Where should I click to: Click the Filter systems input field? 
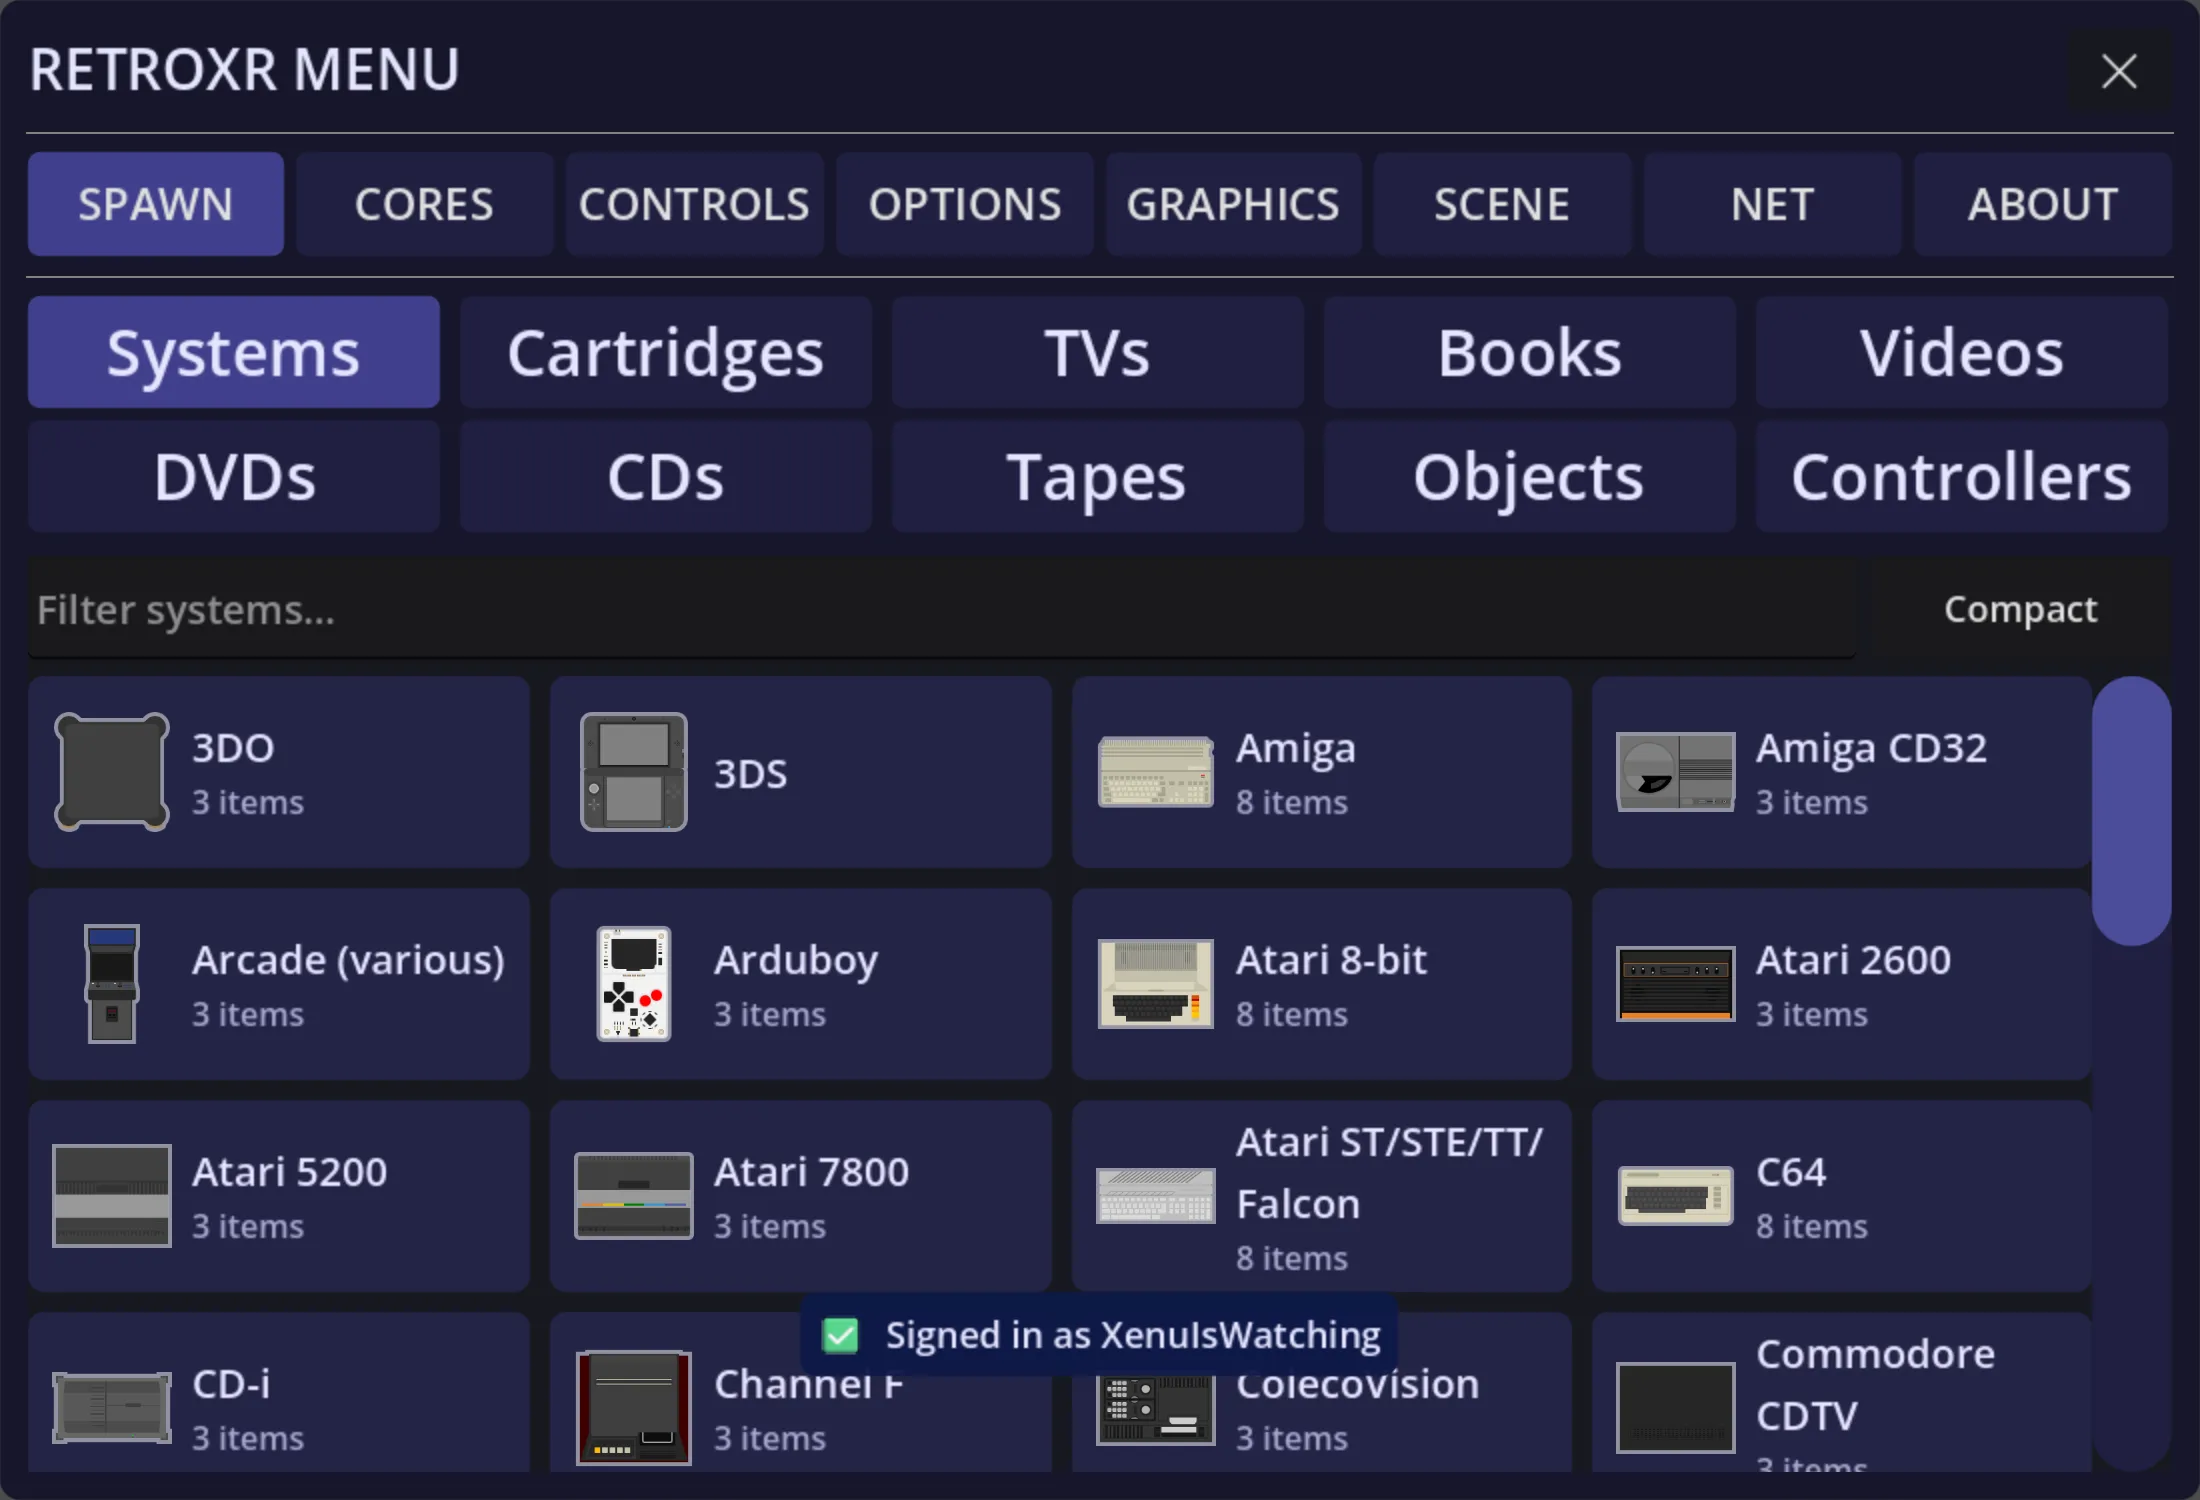tap(942, 608)
